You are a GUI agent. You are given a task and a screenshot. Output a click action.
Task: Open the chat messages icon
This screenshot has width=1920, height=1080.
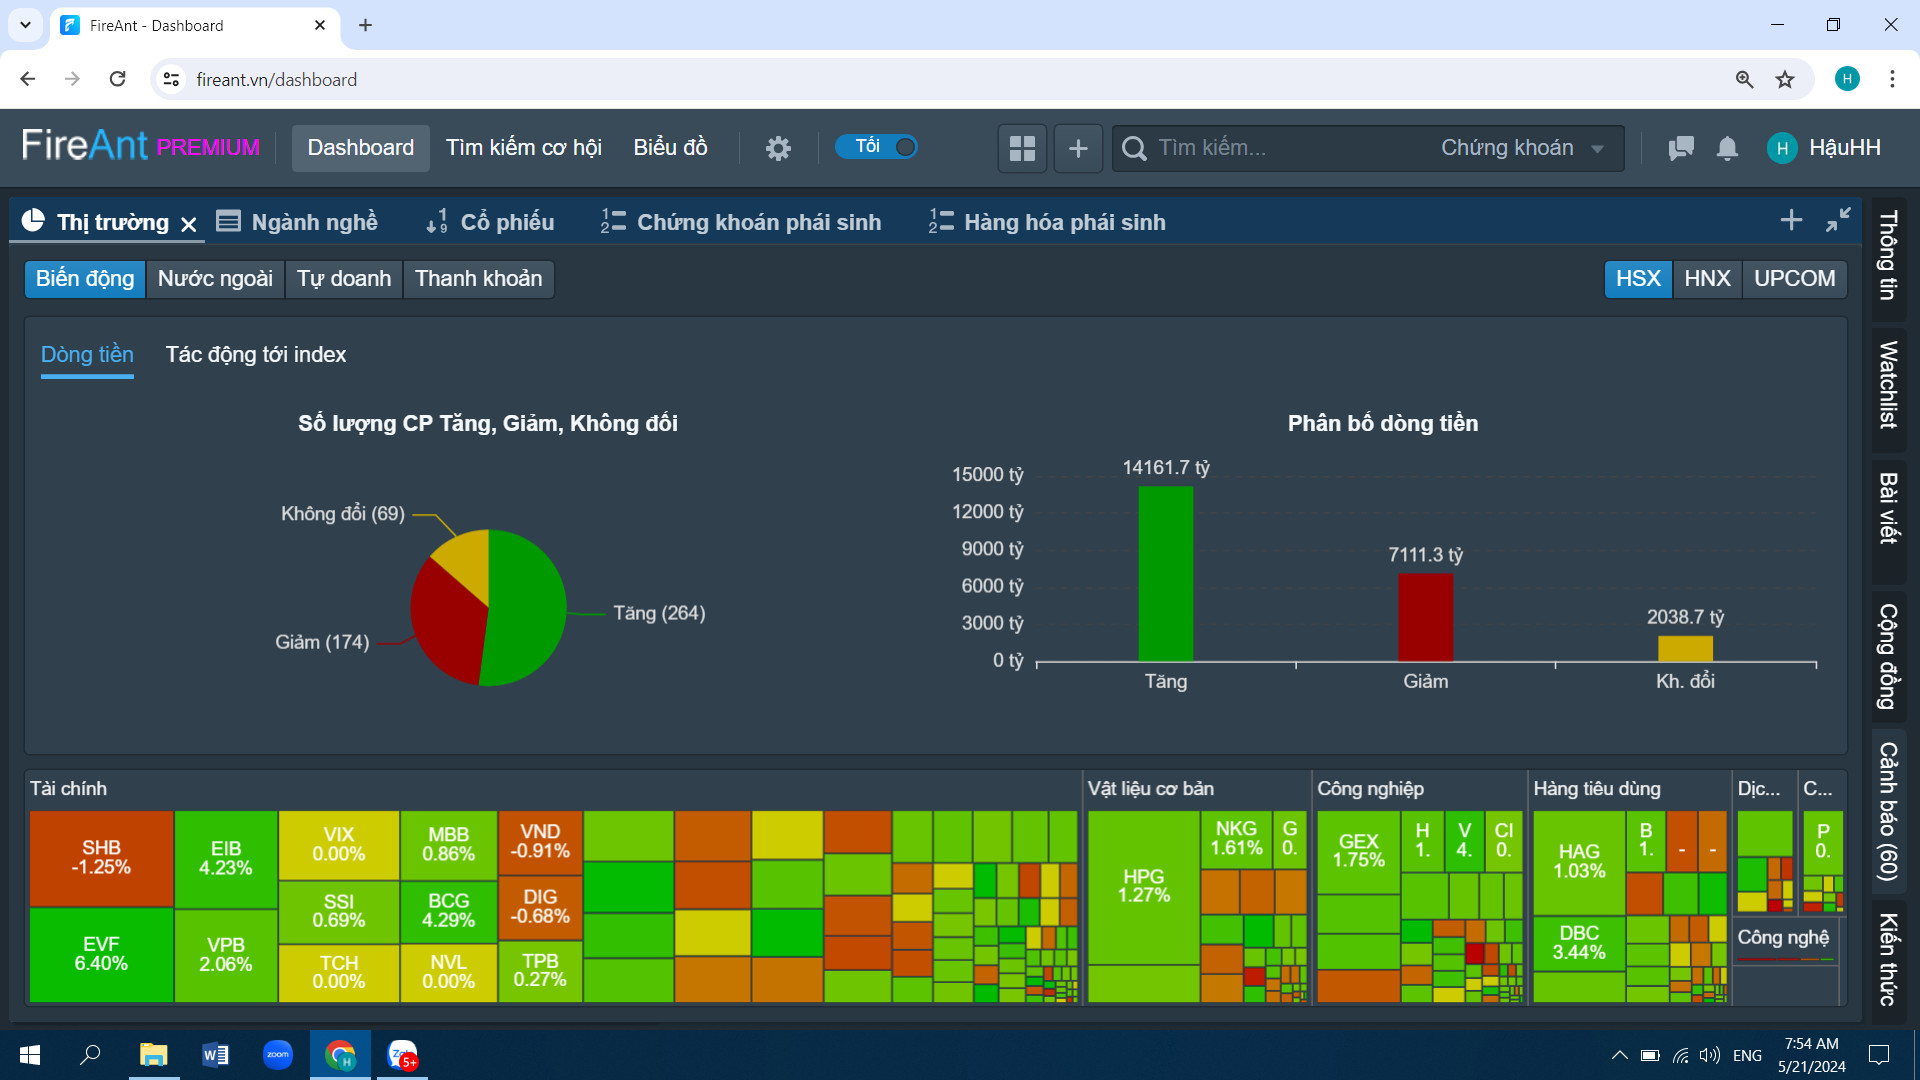[1681, 148]
